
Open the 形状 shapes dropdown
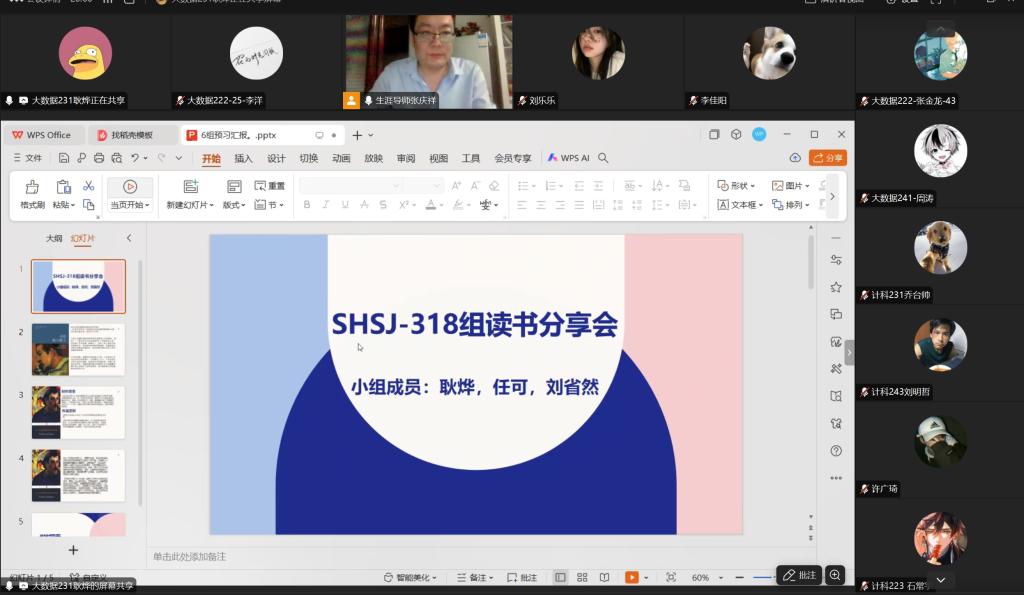[x=737, y=186]
